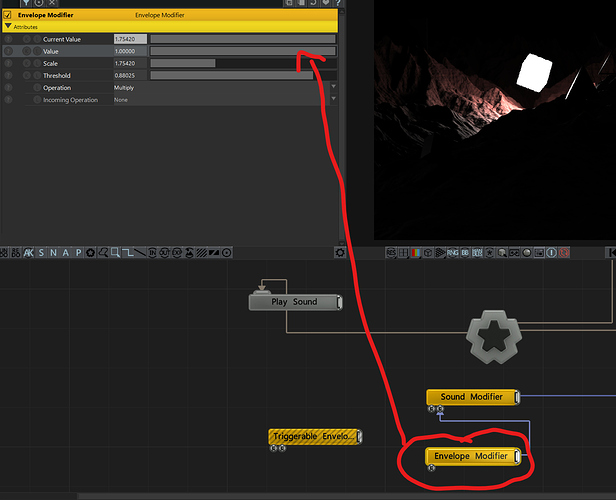Toggle link button on Incoming Operation row
The height and width of the screenshot is (500, 616).
[x=37, y=100]
